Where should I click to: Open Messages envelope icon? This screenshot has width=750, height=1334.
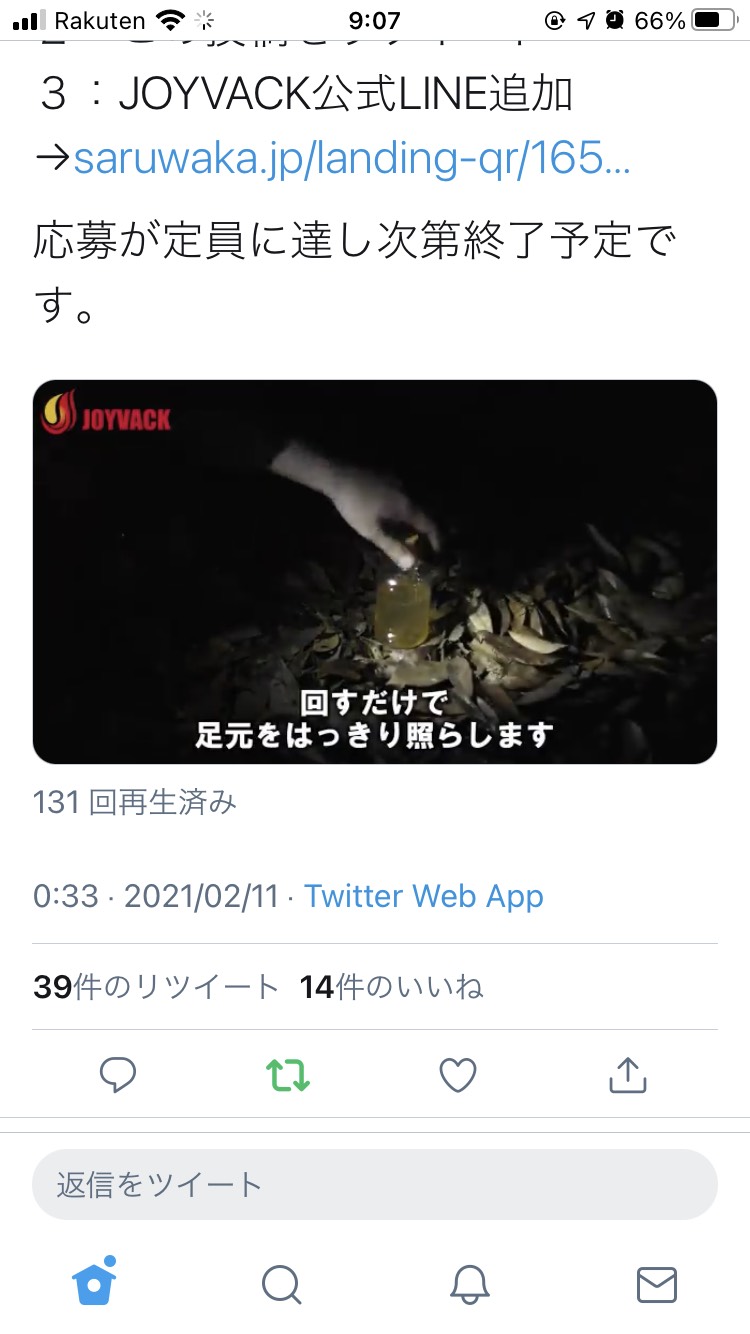click(657, 1285)
